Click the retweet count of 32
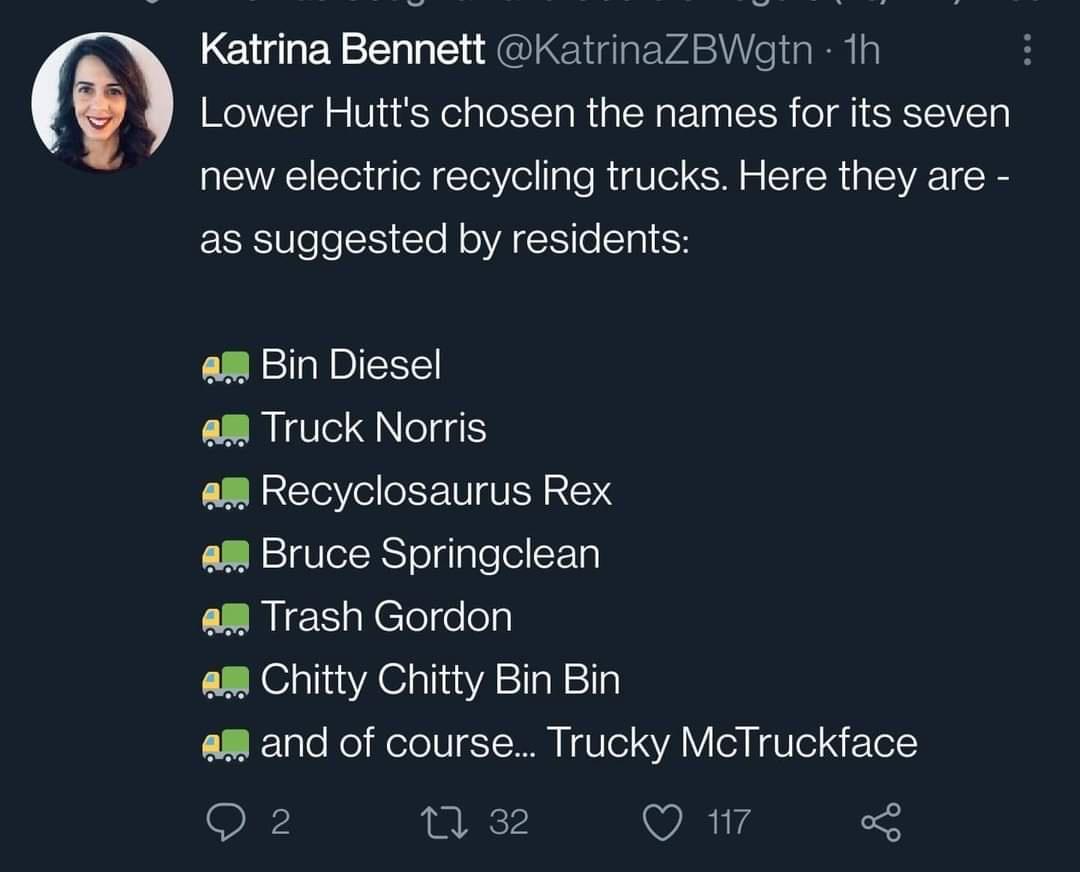The width and height of the screenshot is (1080, 872). (x=509, y=822)
